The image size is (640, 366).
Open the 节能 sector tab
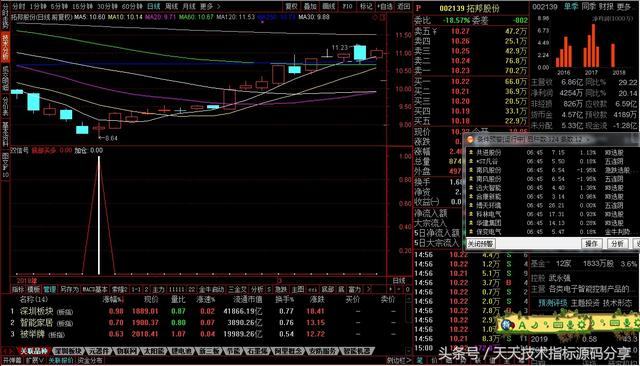pyautogui.click(x=234, y=351)
